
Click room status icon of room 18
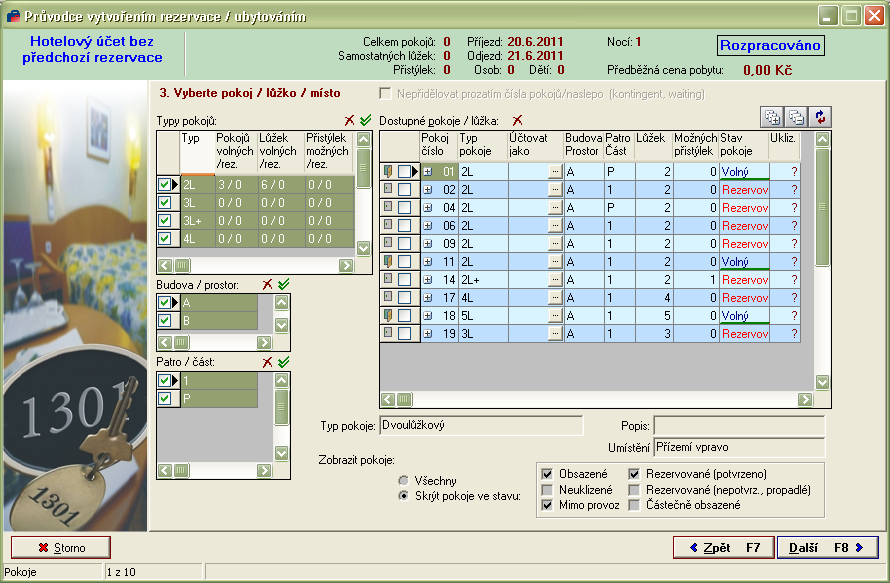pos(388,314)
